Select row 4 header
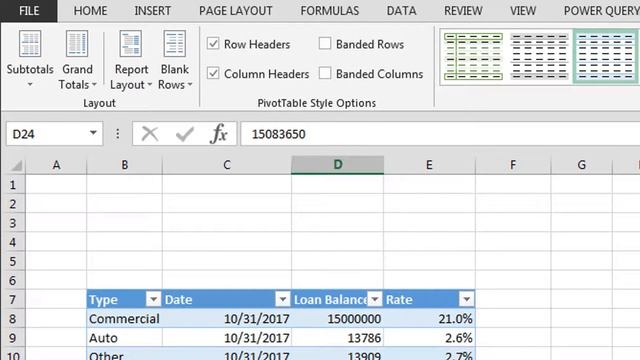This screenshot has width=640, height=360. 13,242
